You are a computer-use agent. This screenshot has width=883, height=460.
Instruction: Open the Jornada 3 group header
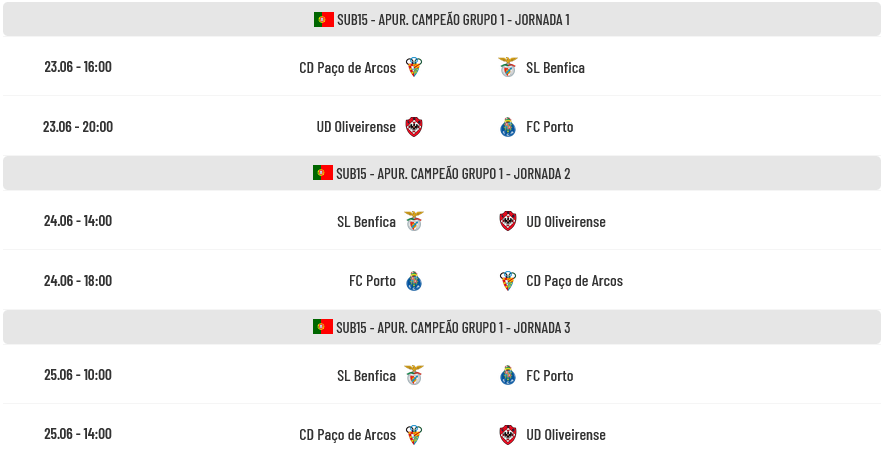pos(442,327)
